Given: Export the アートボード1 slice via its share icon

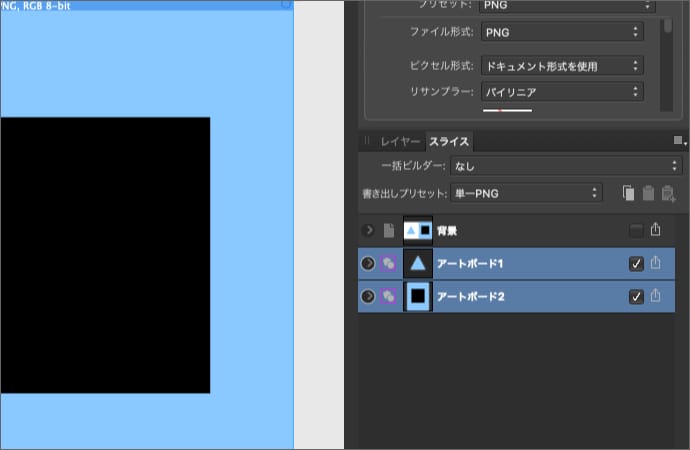Looking at the screenshot, I should click(x=656, y=263).
